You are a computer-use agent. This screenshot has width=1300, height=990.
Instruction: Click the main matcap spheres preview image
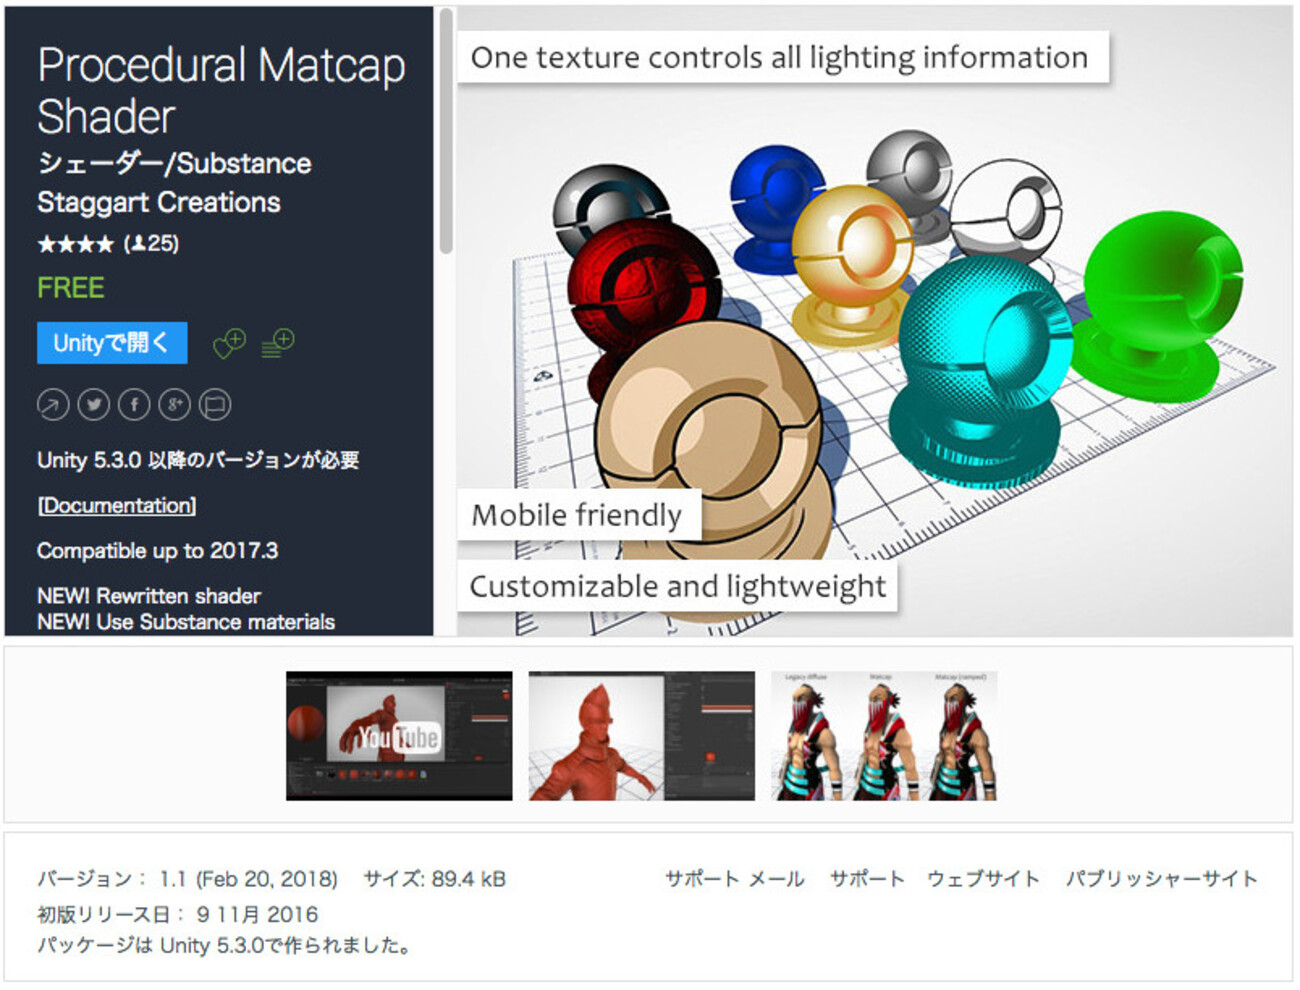click(x=875, y=321)
